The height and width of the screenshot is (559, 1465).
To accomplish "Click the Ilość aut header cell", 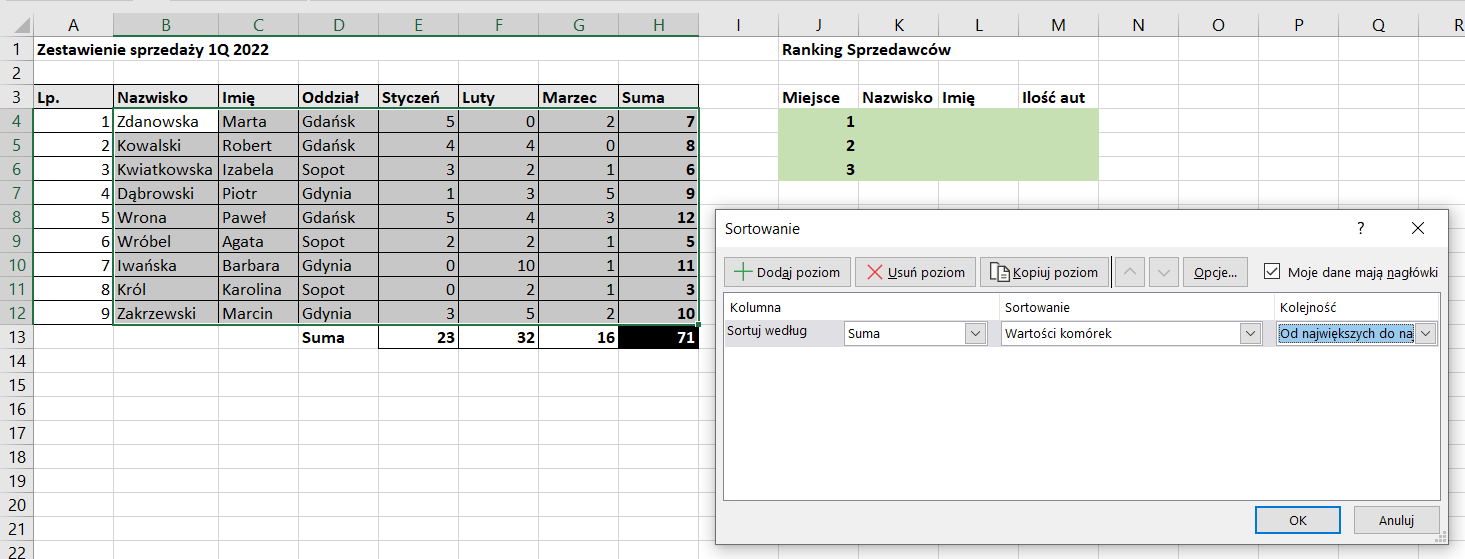I will pos(1058,97).
